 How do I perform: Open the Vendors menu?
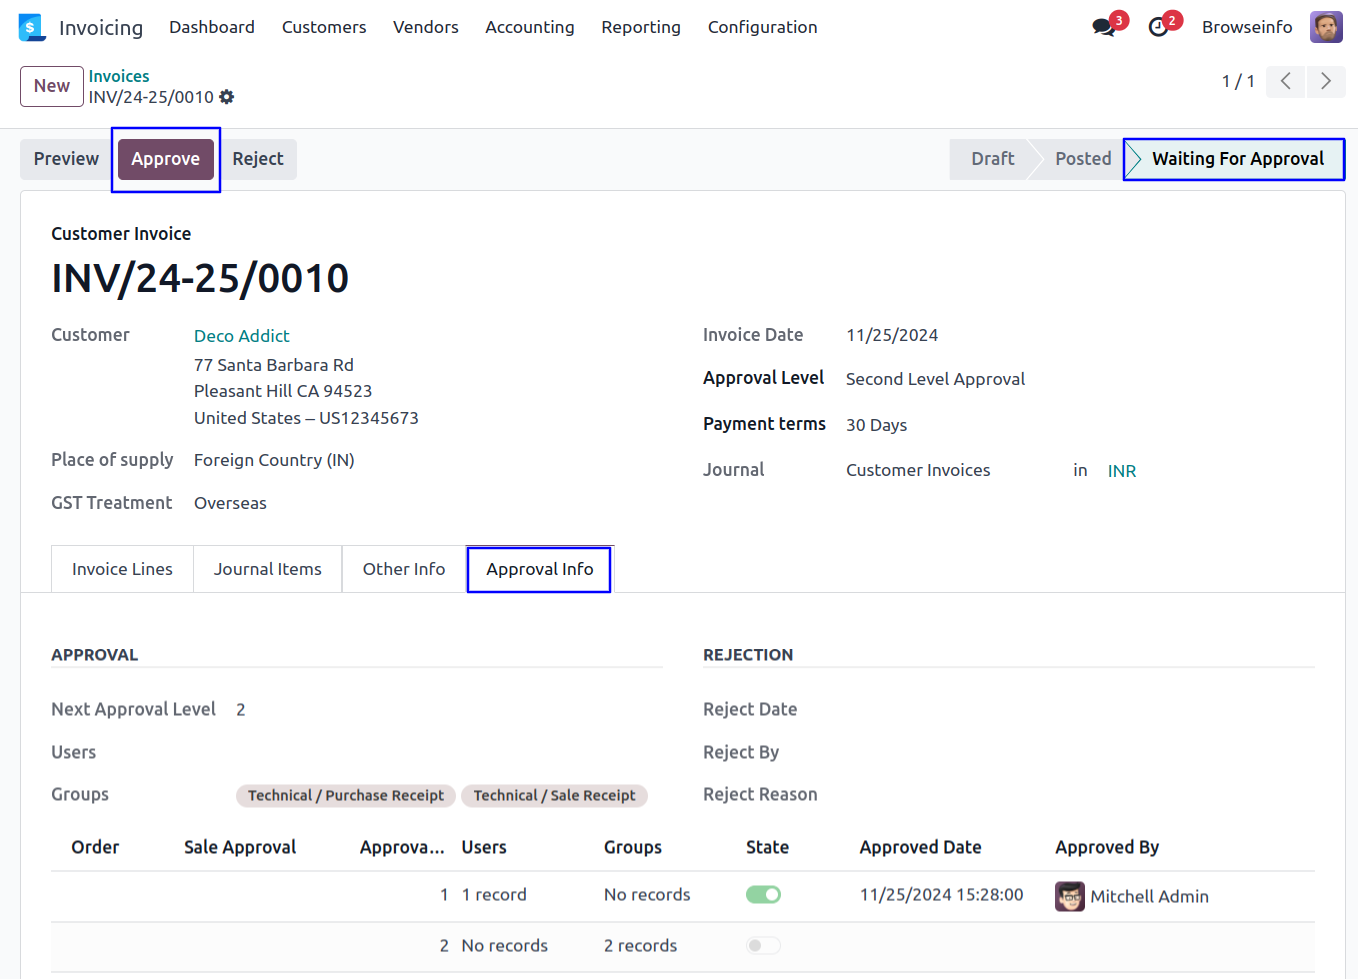(x=426, y=27)
